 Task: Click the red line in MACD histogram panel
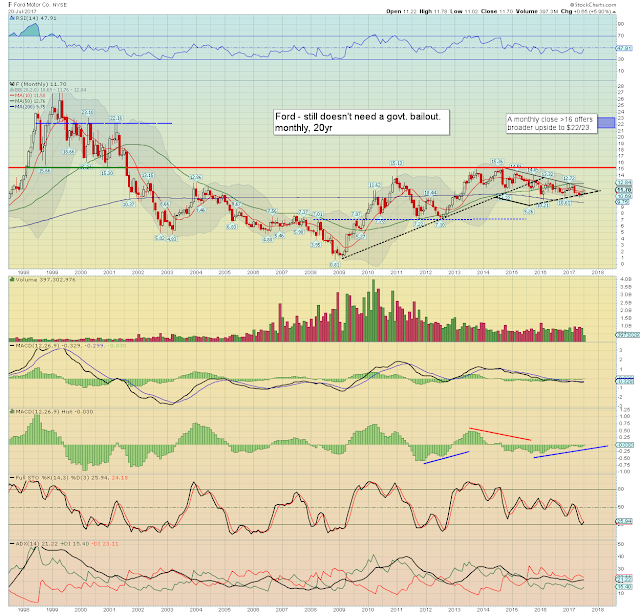click(x=500, y=434)
